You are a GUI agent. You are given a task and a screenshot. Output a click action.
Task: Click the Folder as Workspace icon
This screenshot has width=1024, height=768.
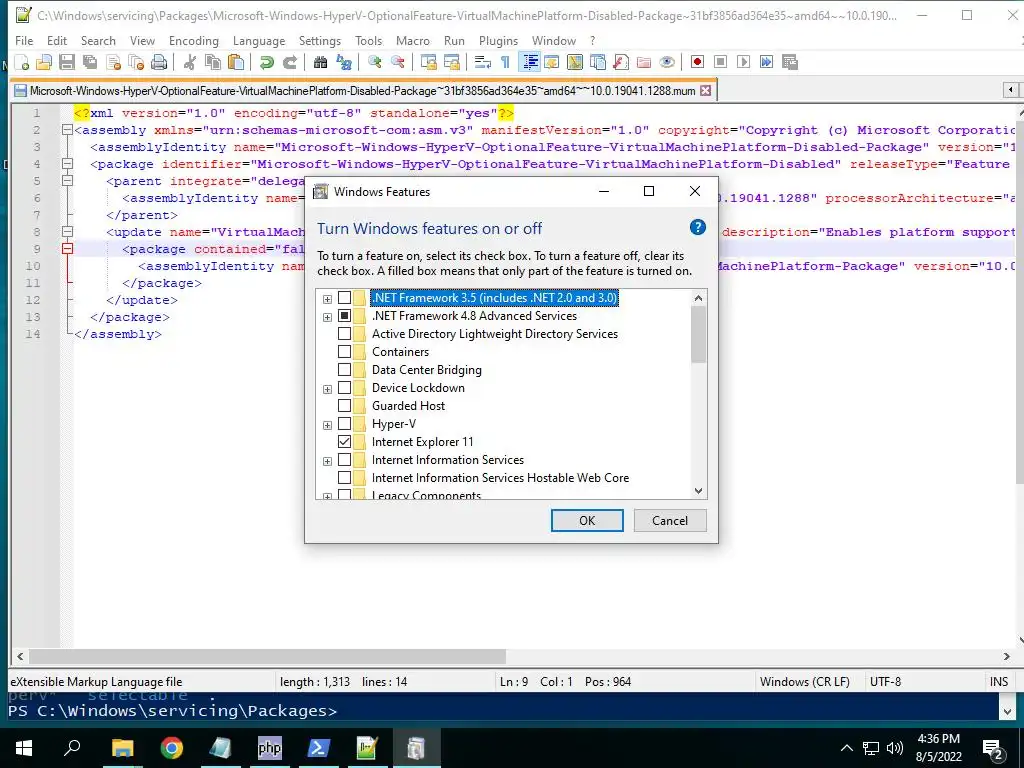click(644, 62)
